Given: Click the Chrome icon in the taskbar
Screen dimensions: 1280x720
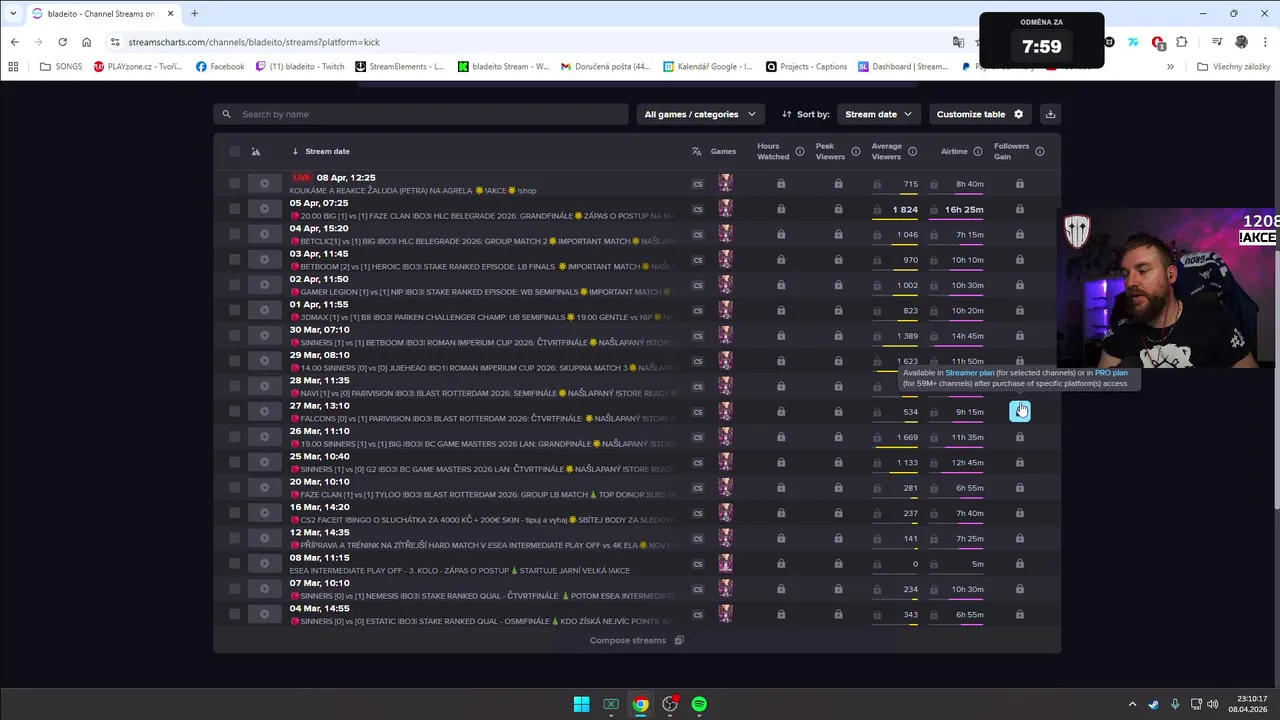Looking at the screenshot, I should [640, 704].
